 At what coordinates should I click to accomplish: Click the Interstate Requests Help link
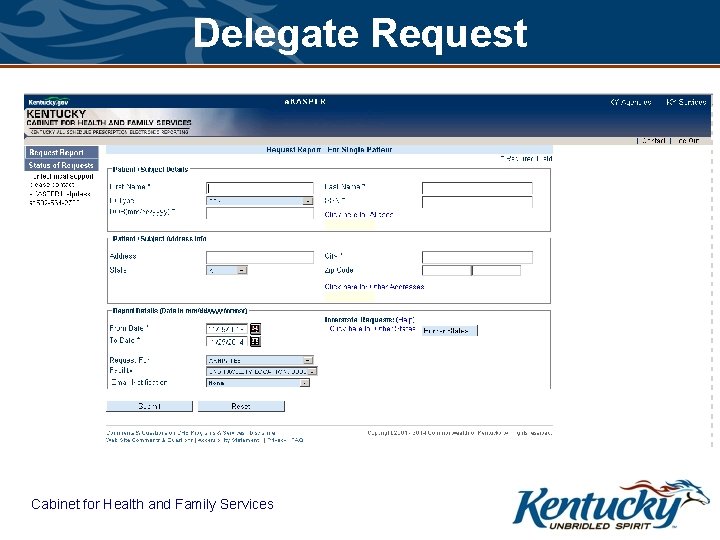pos(406,320)
